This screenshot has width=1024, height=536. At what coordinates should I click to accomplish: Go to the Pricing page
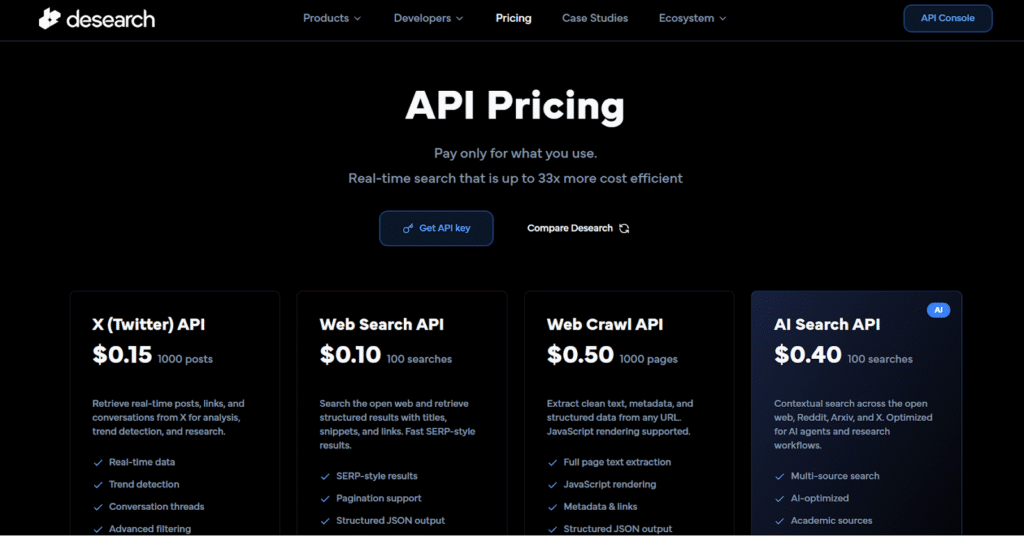pyautogui.click(x=513, y=18)
